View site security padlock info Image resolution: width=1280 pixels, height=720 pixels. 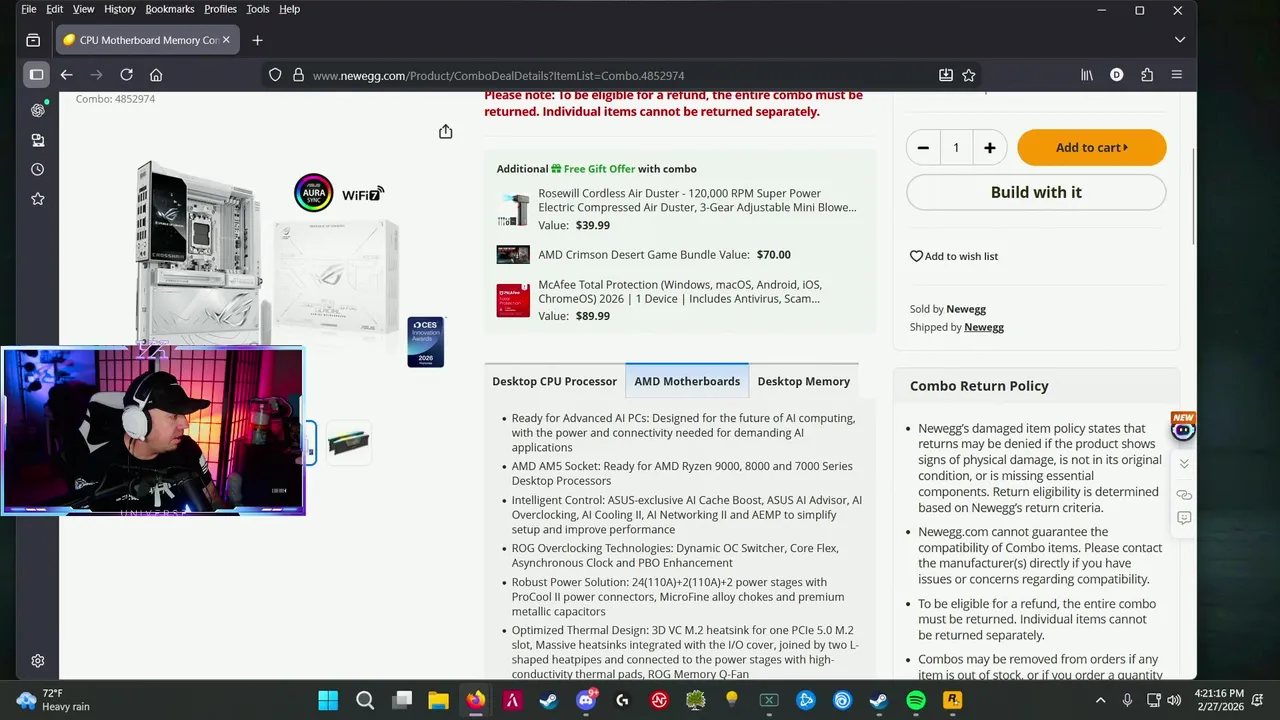point(298,75)
